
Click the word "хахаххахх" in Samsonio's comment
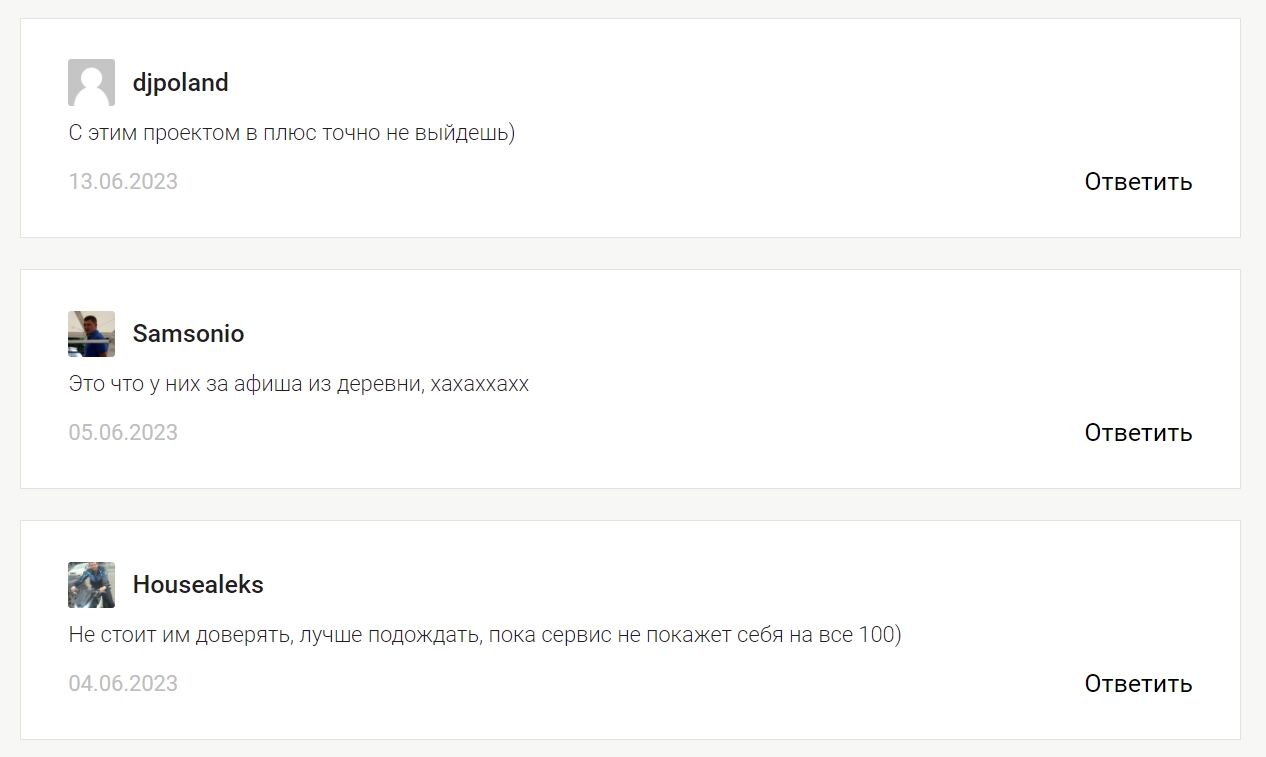[479, 384]
